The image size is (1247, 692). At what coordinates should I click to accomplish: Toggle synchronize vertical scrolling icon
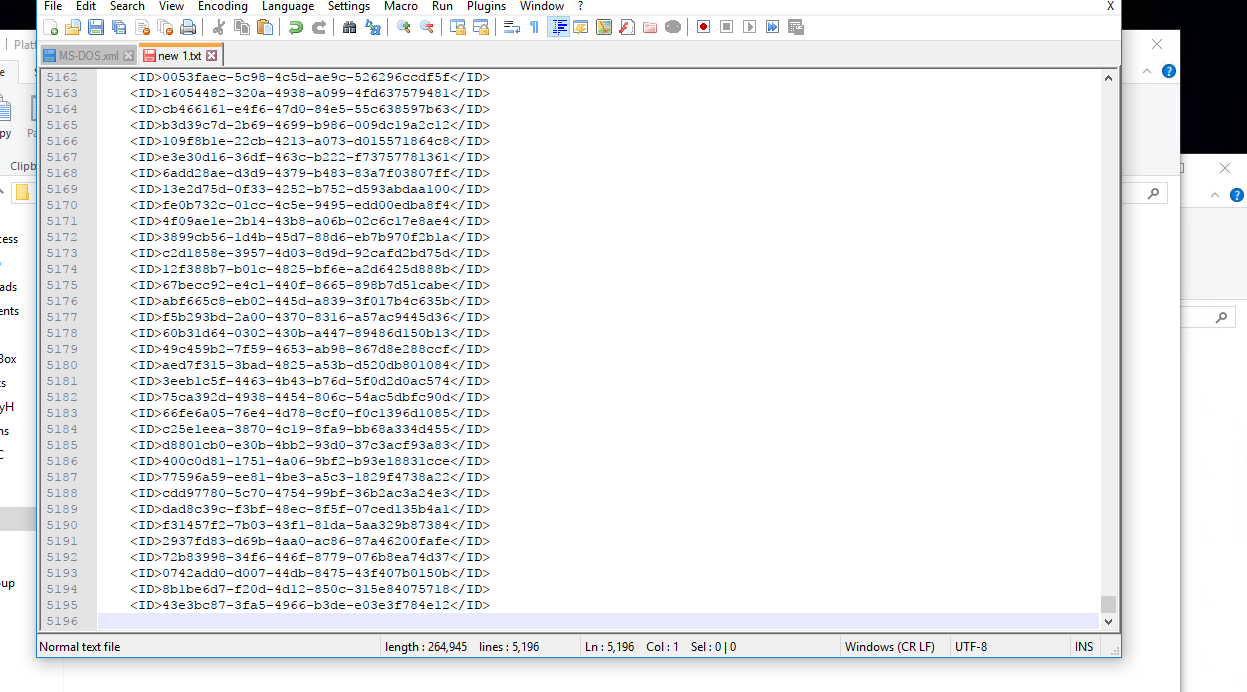(x=458, y=27)
